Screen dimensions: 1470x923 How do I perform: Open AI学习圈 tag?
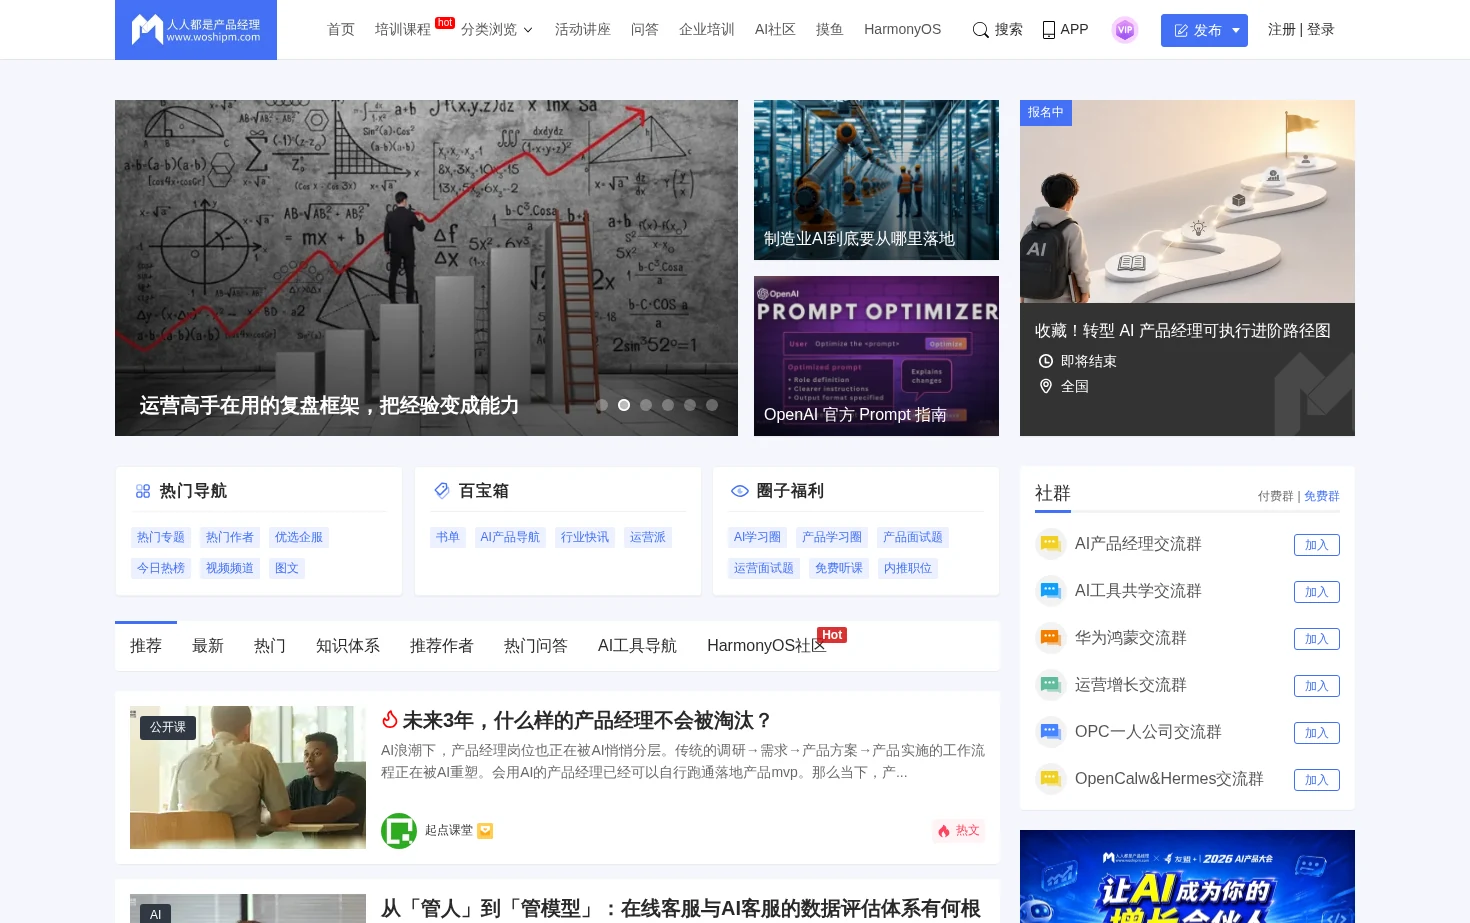click(758, 537)
